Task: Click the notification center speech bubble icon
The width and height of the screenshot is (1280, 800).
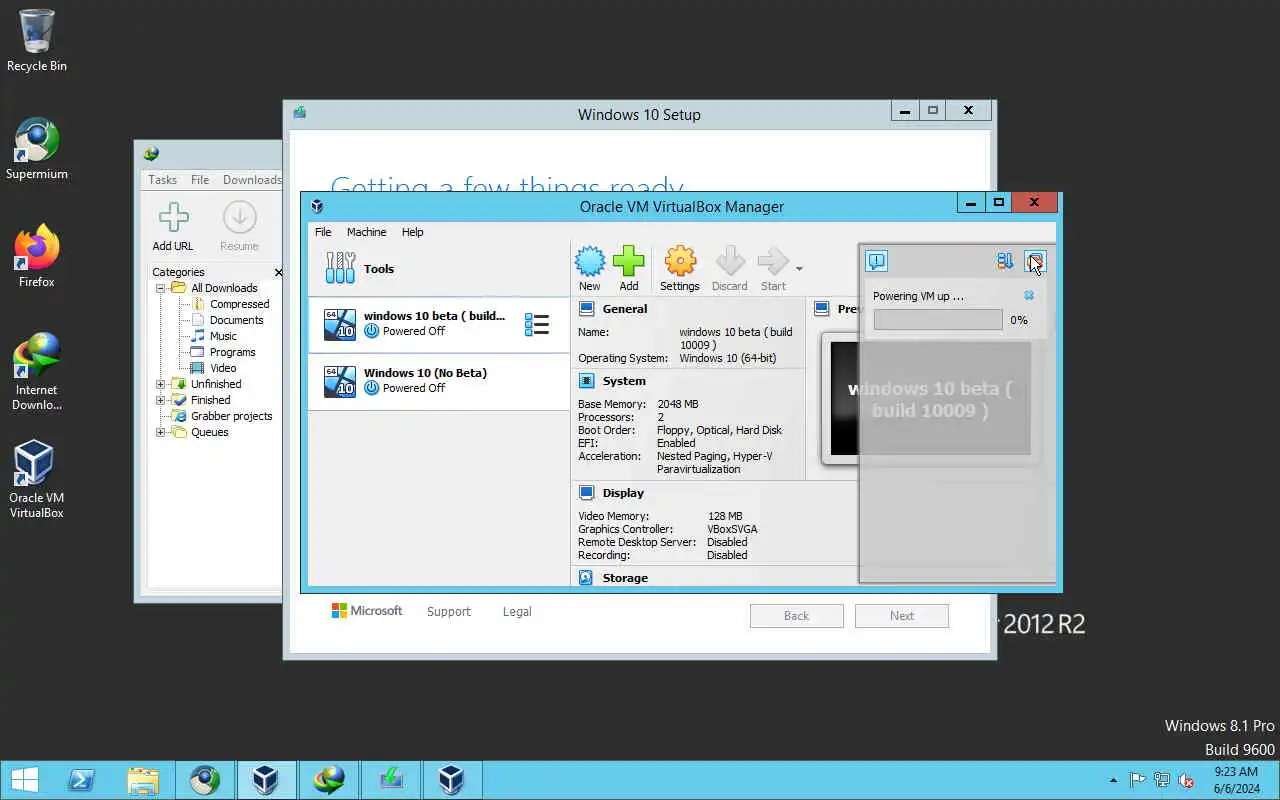Action: pos(876,262)
